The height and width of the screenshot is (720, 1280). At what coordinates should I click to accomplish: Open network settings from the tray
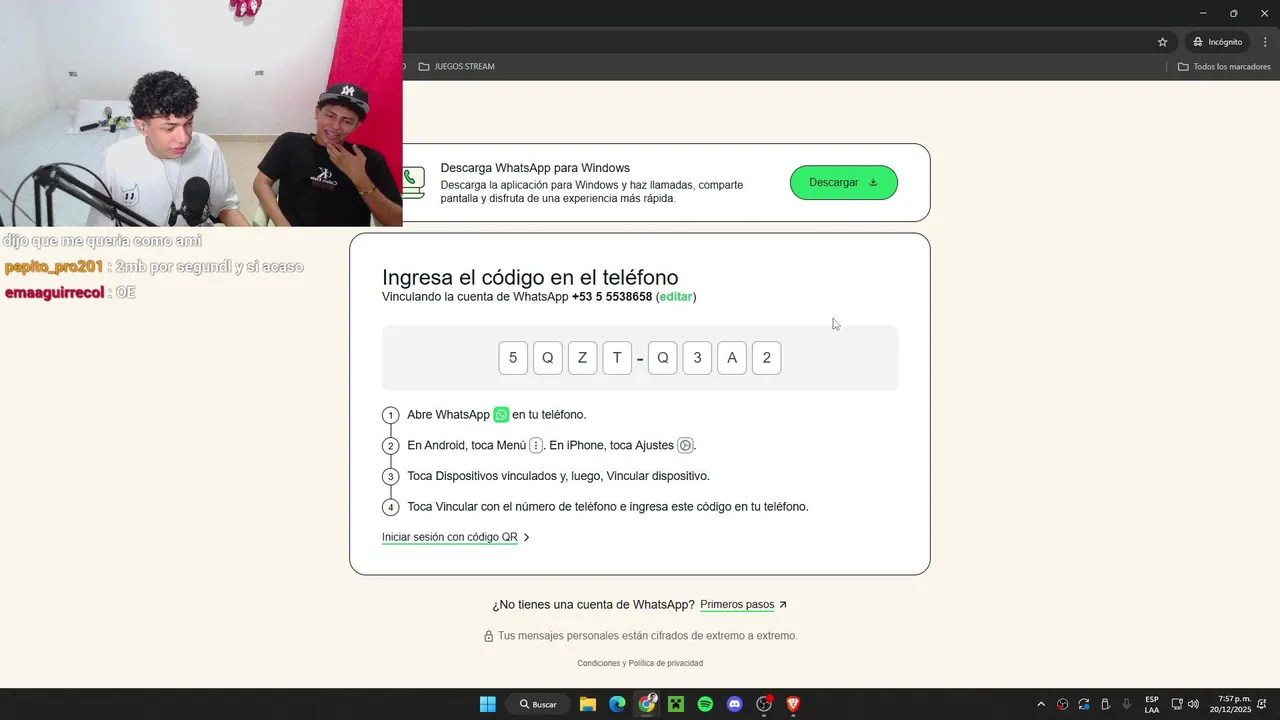[1177, 704]
